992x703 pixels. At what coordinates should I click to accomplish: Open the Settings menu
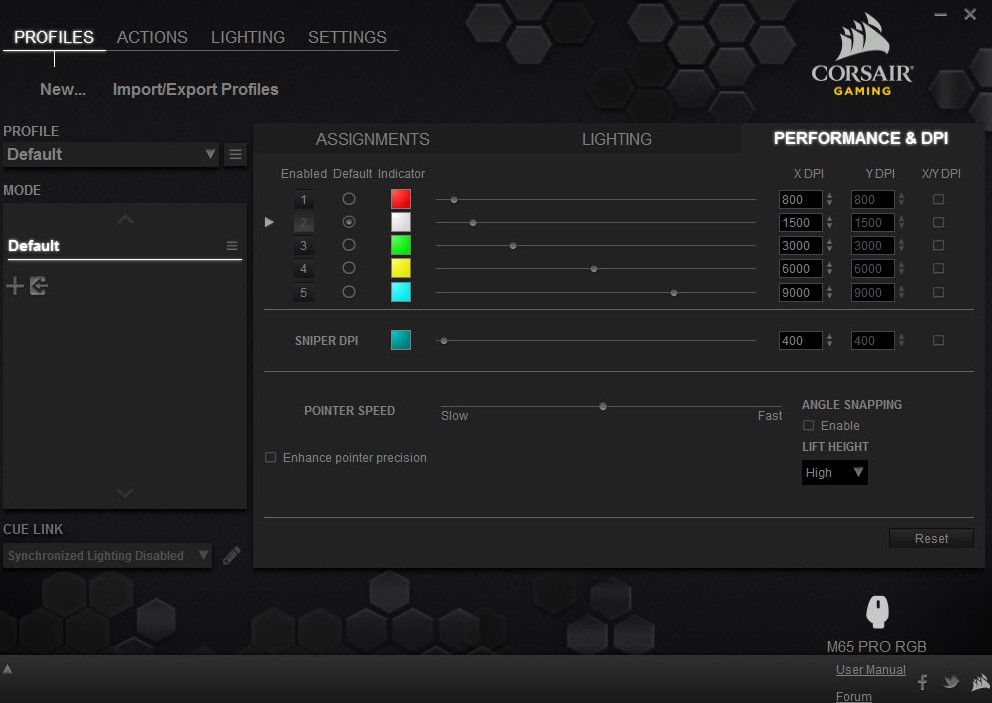[x=347, y=37]
